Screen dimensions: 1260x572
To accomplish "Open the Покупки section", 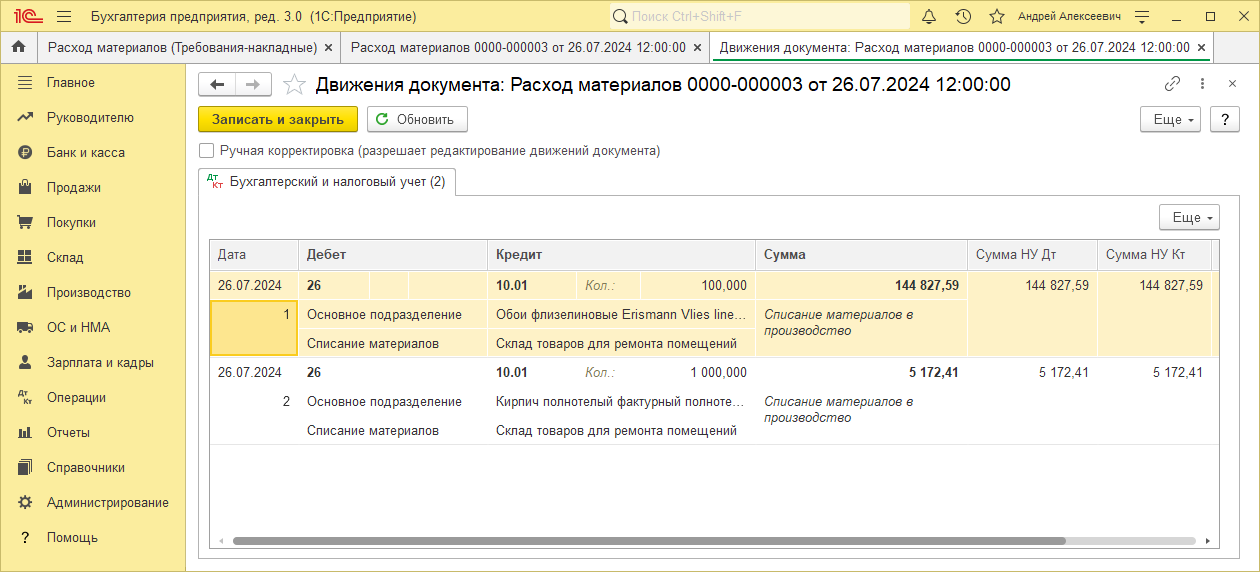I will (72, 222).
